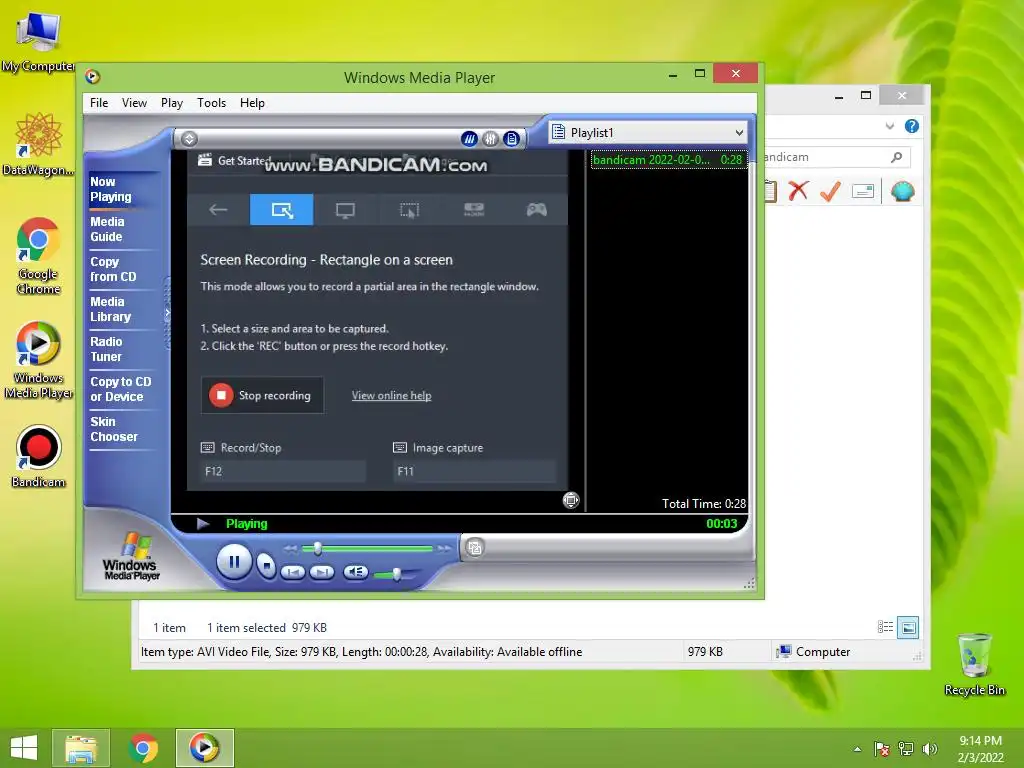Open the Help menu

[x=252, y=103]
